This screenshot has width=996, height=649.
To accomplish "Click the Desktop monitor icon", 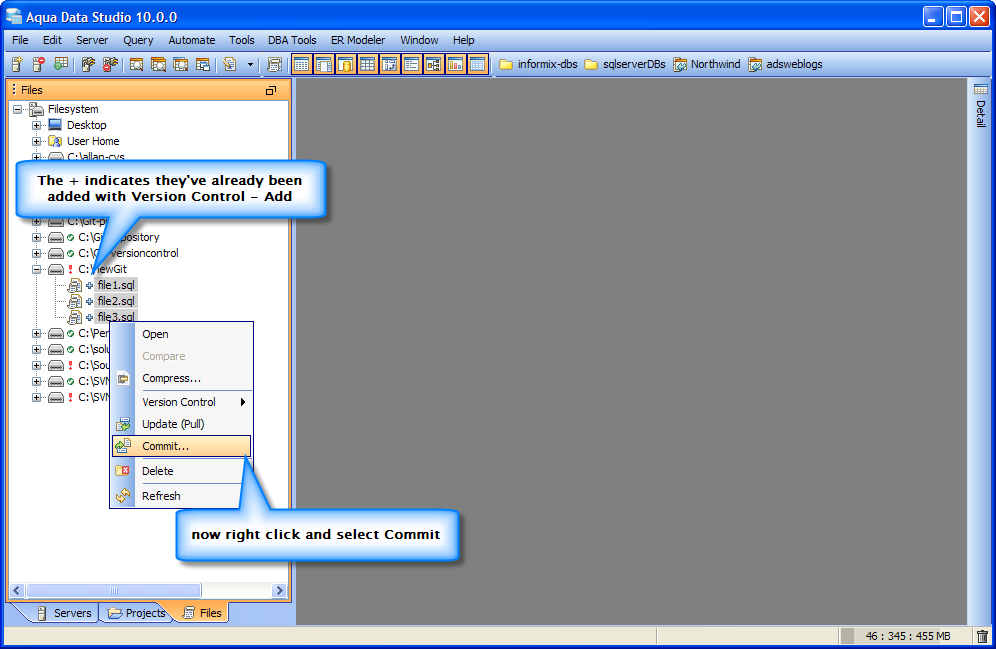I will click(55, 124).
